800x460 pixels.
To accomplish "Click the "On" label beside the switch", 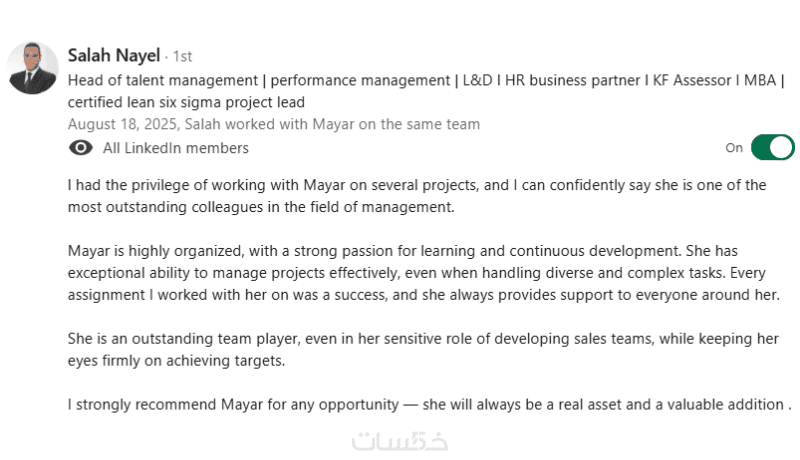I will click(x=734, y=148).
